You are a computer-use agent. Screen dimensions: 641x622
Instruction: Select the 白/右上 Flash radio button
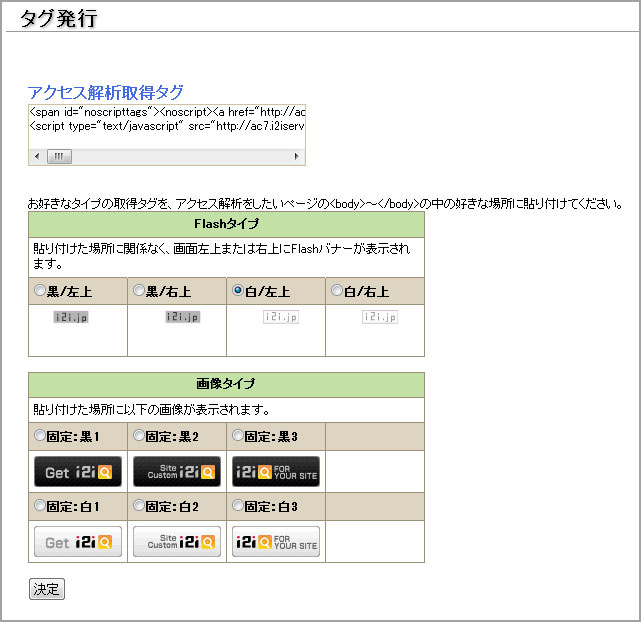click(336, 291)
